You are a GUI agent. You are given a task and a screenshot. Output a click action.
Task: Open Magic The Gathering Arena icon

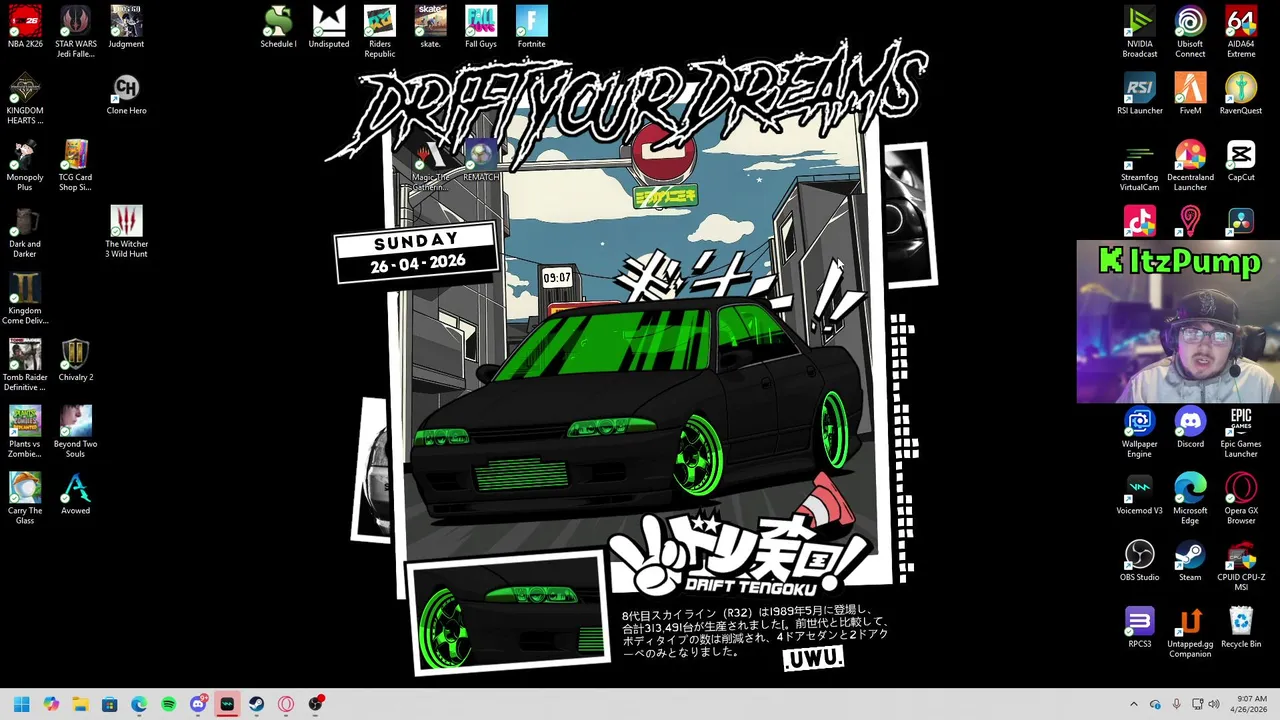pyautogui.click(x=430, y=165)
